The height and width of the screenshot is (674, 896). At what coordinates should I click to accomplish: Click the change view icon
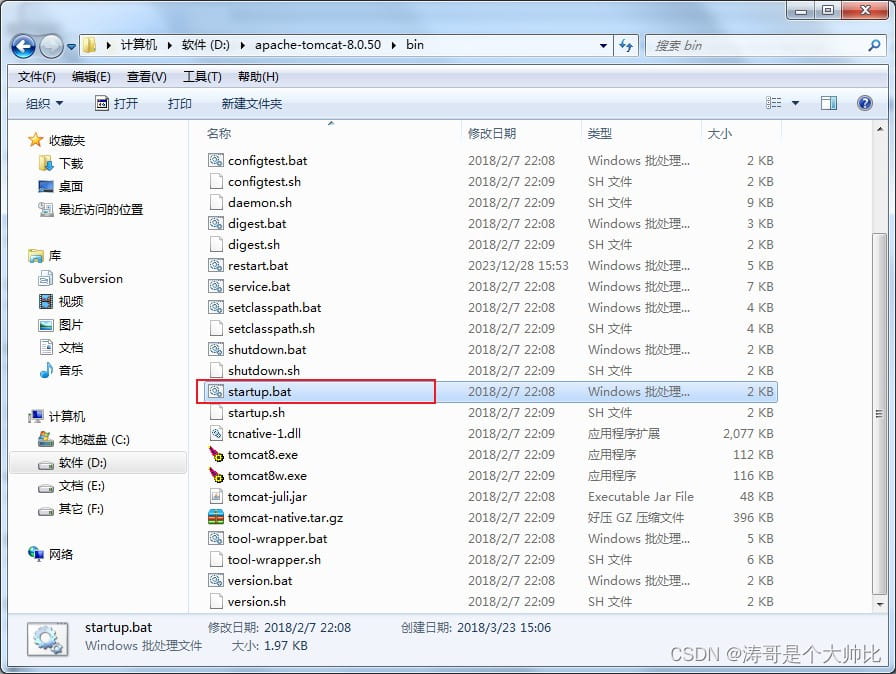tap(773, 103)
